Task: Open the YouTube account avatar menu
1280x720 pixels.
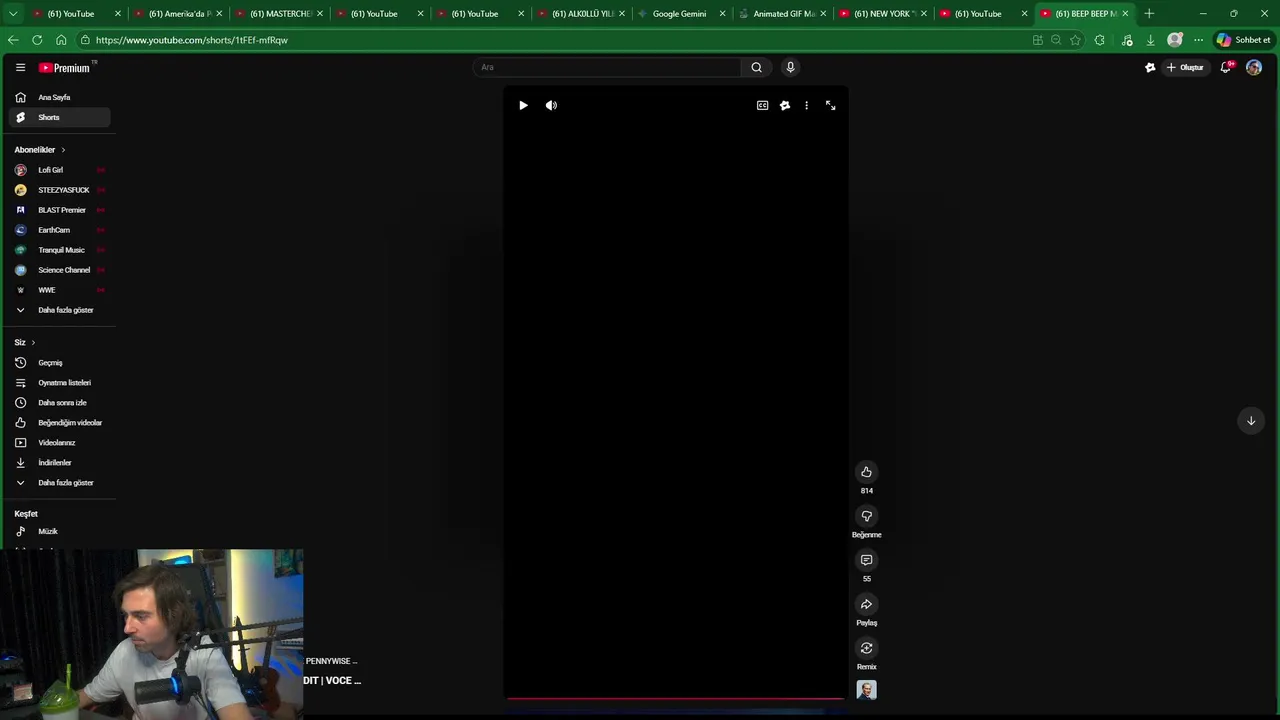Action: pyautogui.click(x=1254, y=67)
